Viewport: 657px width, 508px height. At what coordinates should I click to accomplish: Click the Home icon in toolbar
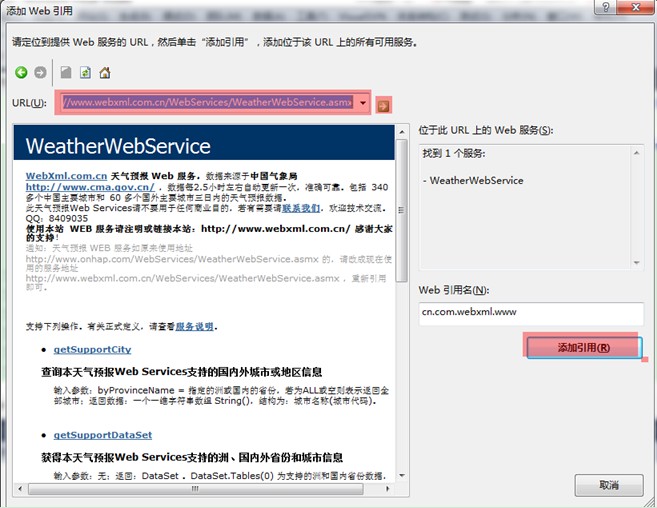105,73
